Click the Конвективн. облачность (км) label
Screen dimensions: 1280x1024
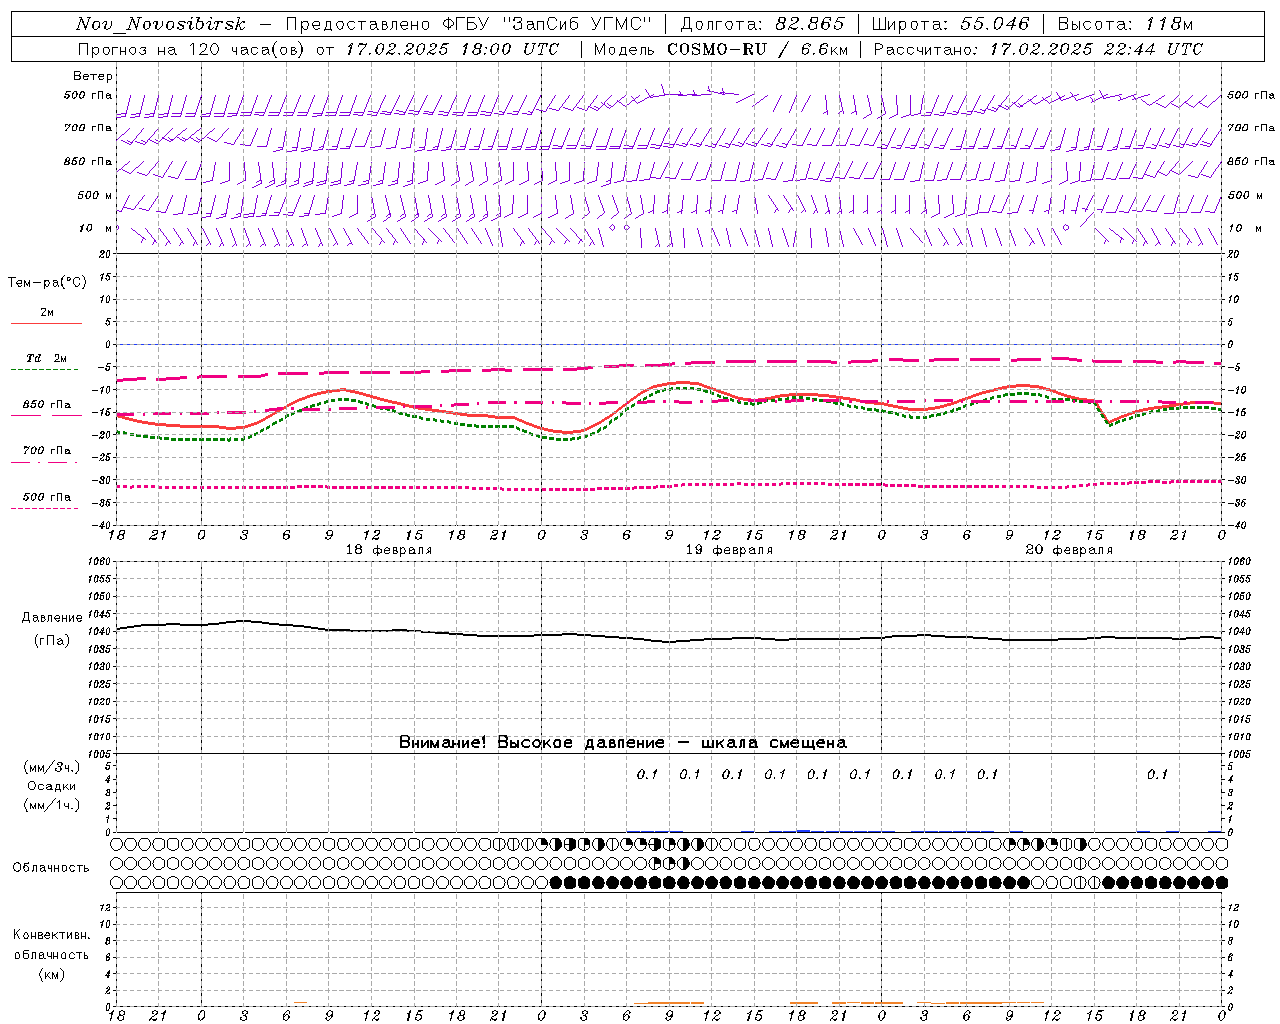(52, 954)
